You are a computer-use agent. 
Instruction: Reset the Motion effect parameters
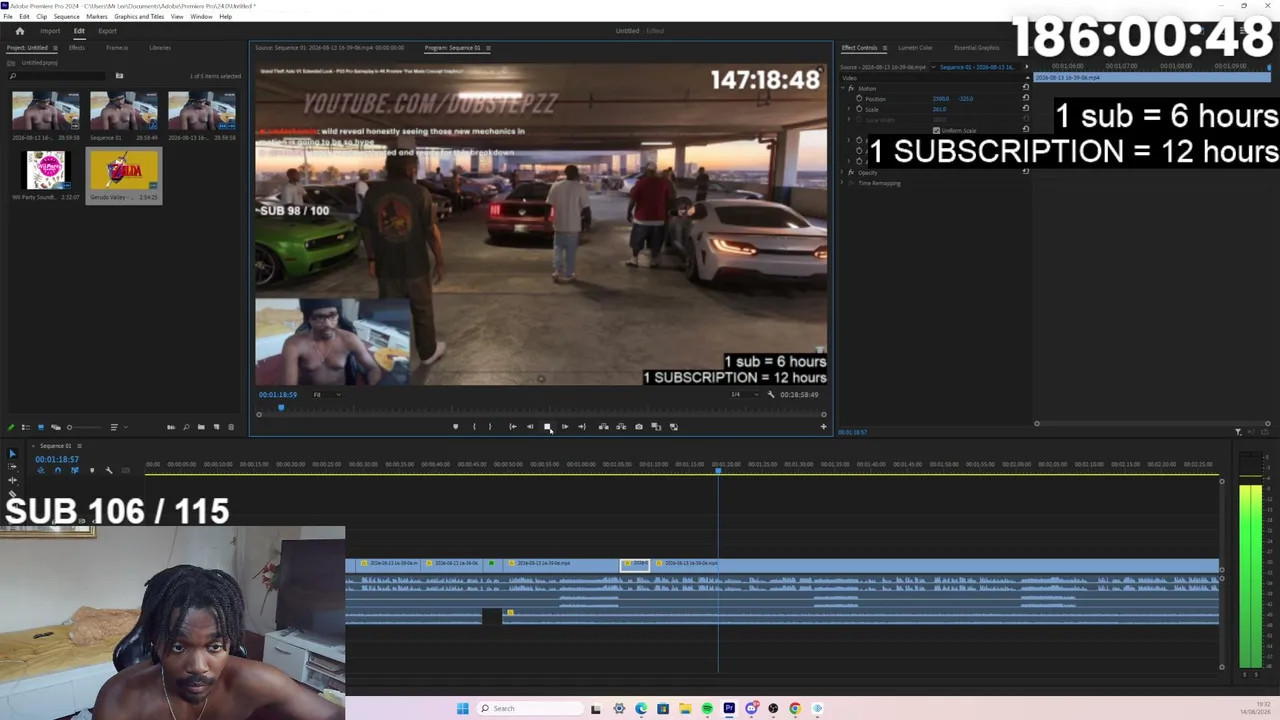click(x=1025, y=88)
